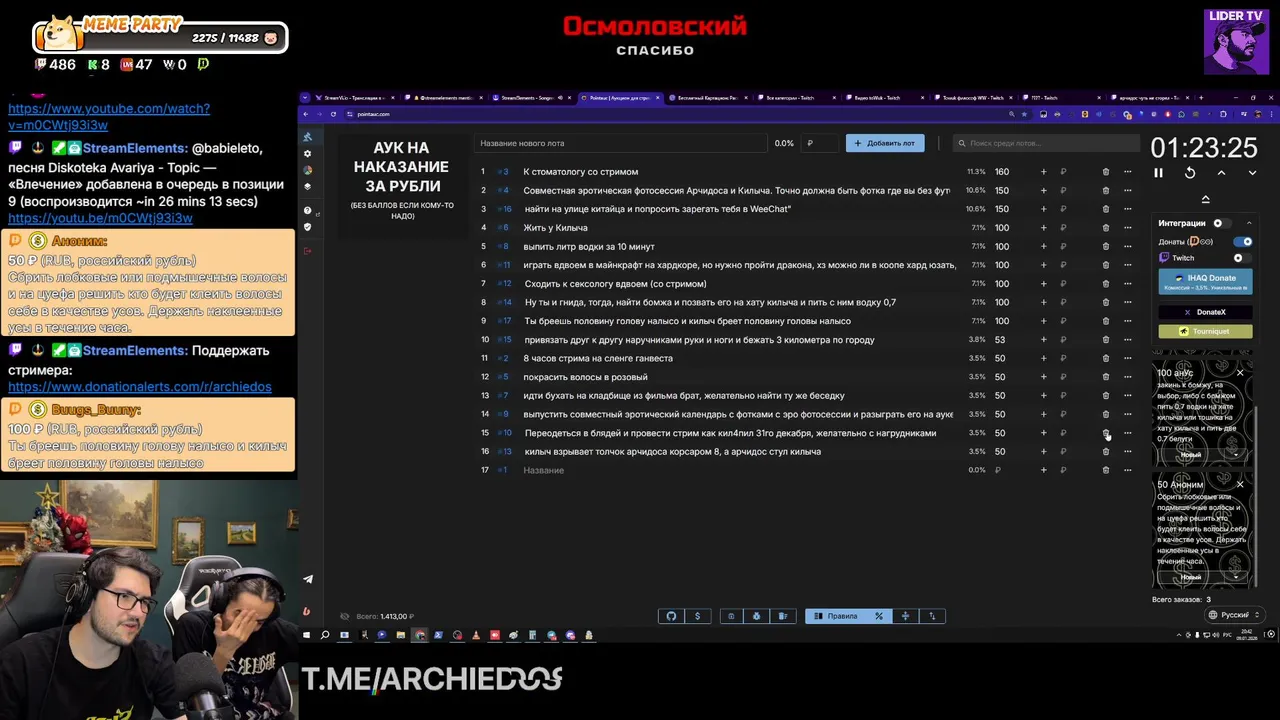Toggle percent display in bottom toolbar
This screenshot has width=1280, height=720.
[879, 616]
